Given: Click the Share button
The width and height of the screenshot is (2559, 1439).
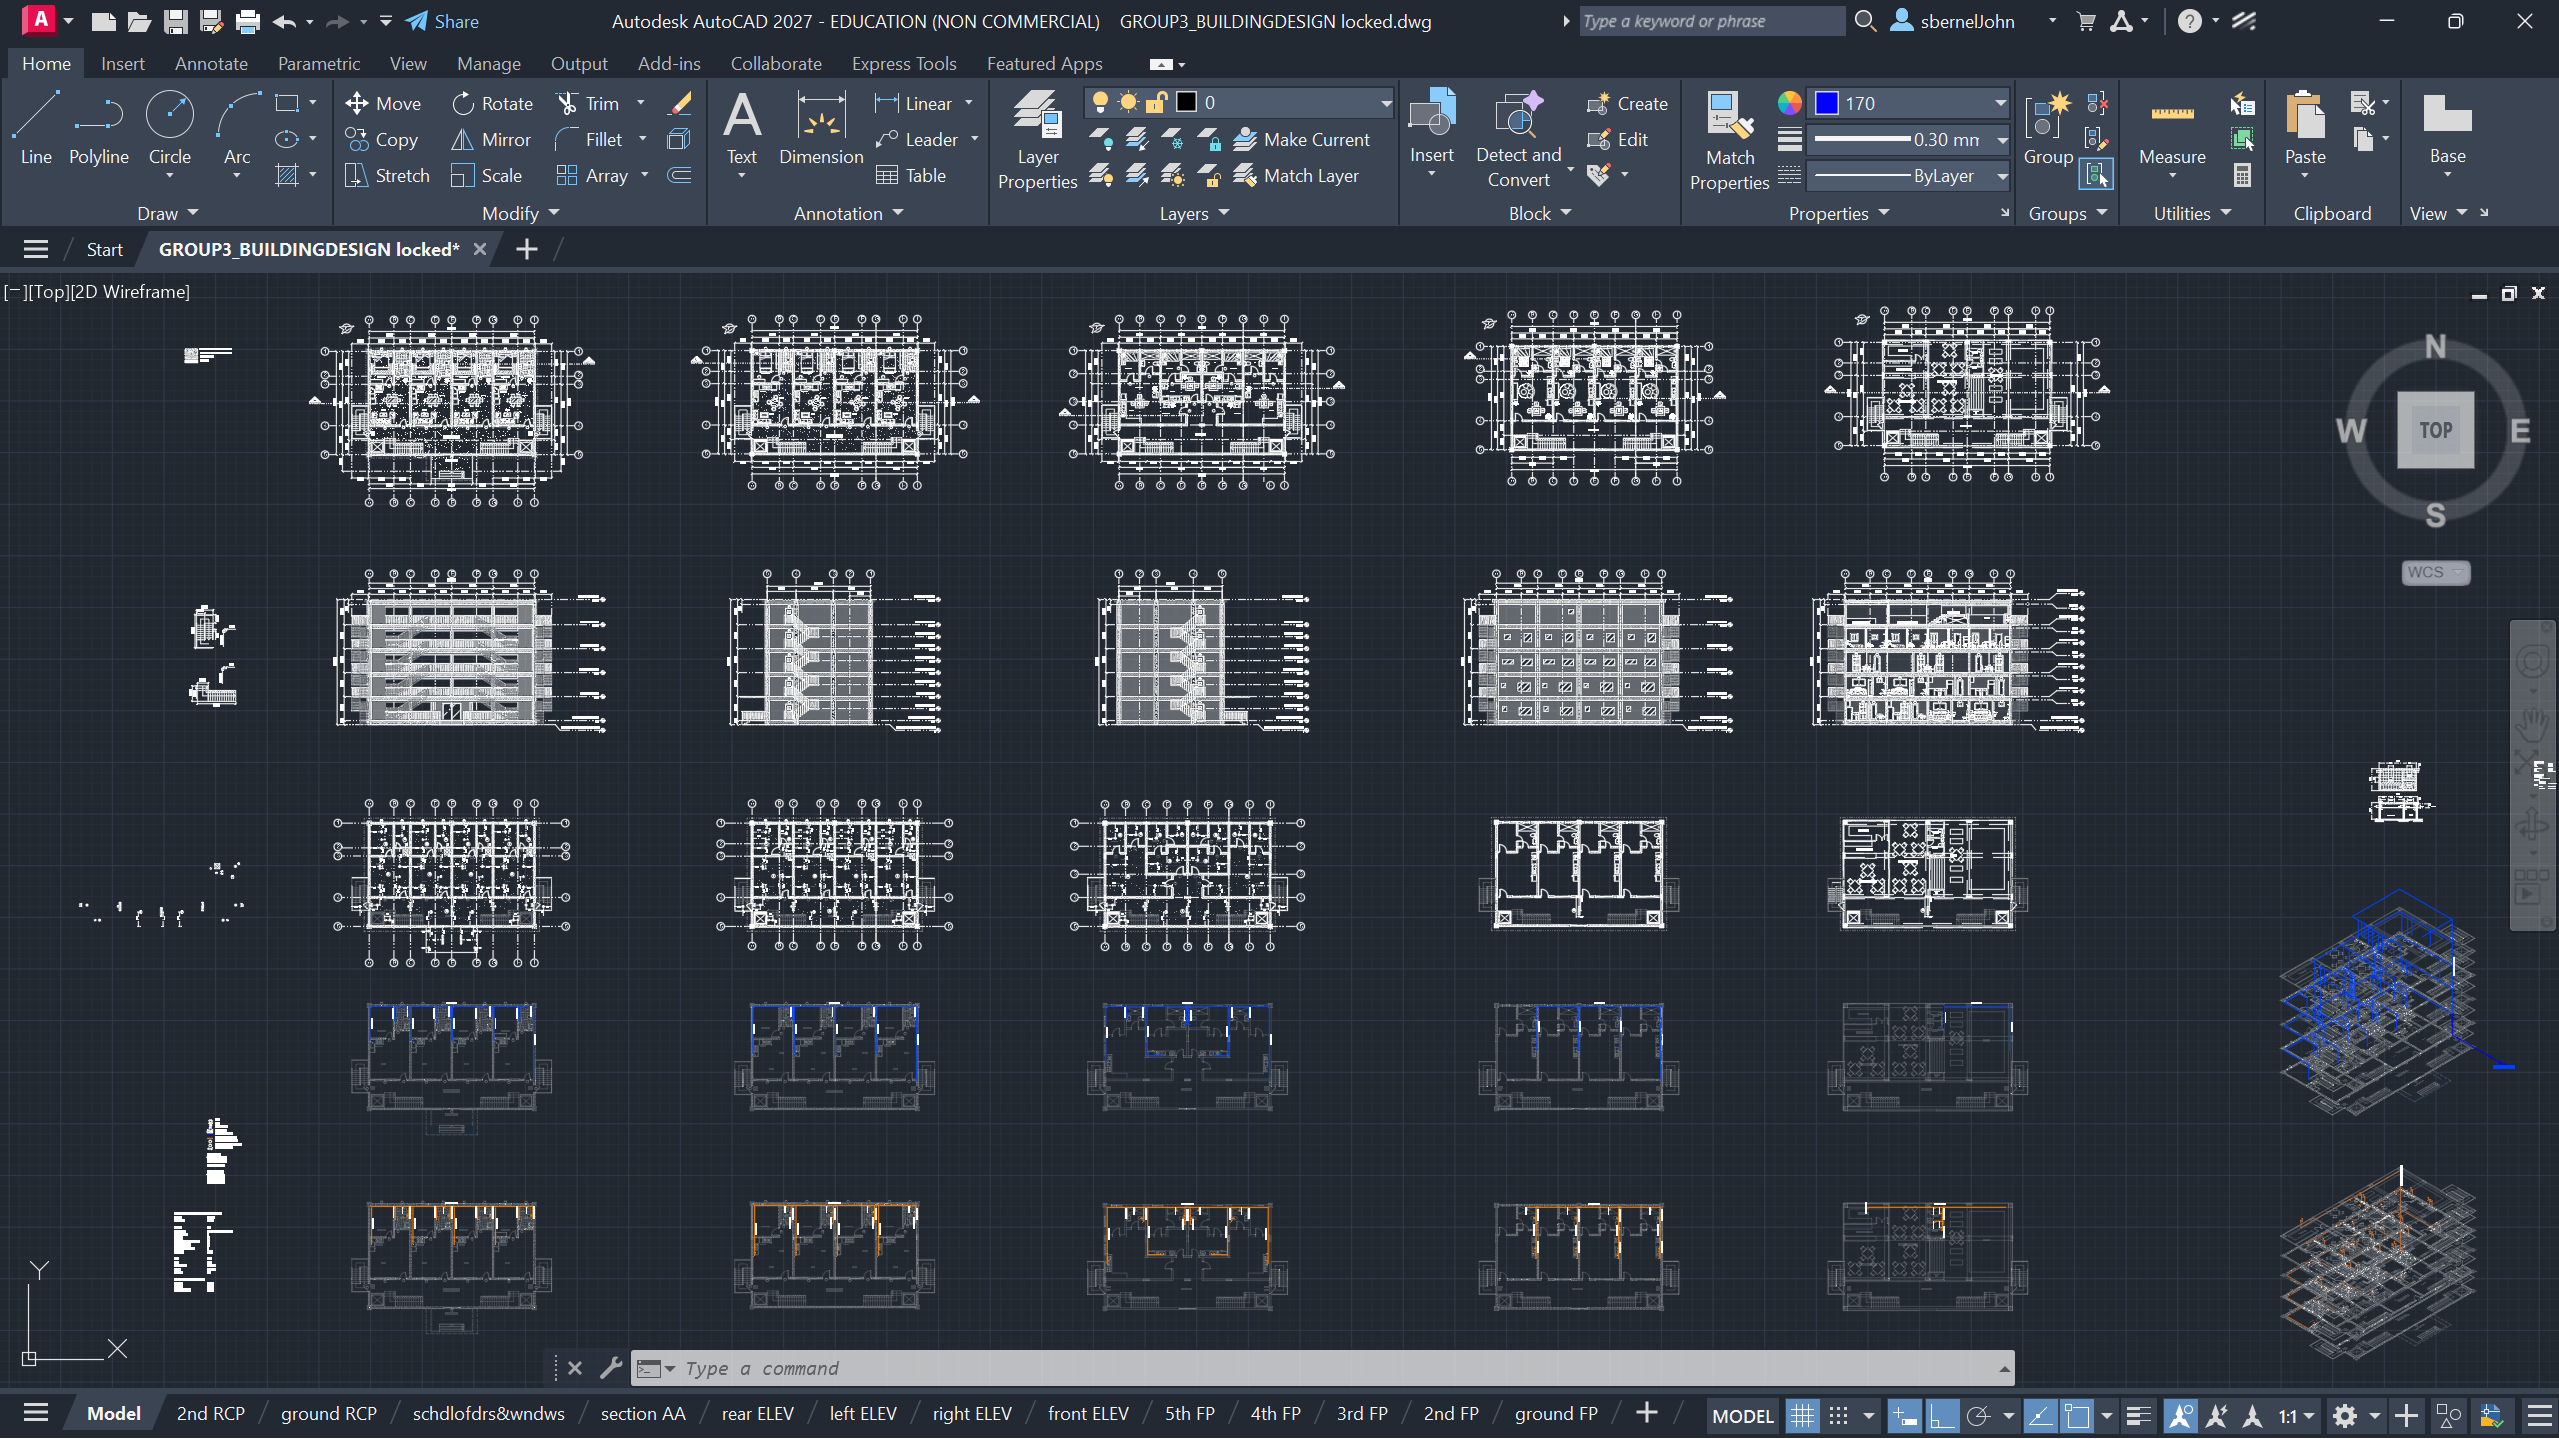Looking at the screenshot, I should click(443, 21).
